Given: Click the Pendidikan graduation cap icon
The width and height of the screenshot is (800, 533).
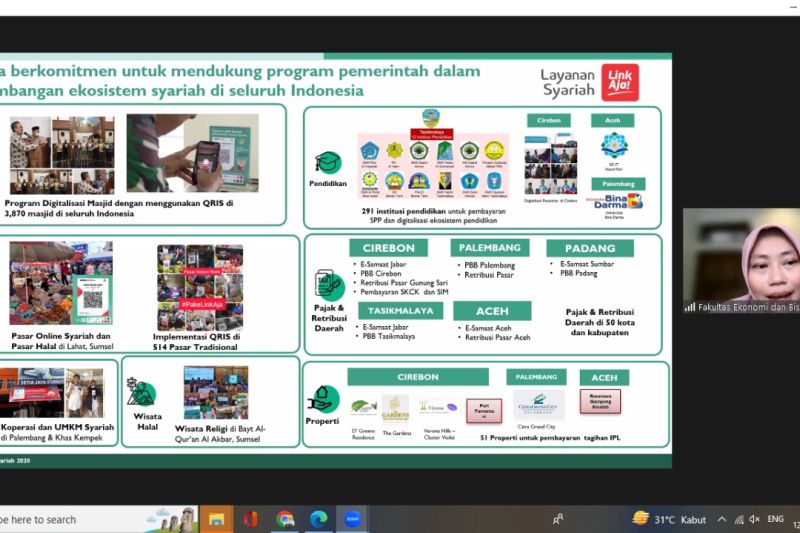Looking at the screenshot, I should (x=327, y=163).
